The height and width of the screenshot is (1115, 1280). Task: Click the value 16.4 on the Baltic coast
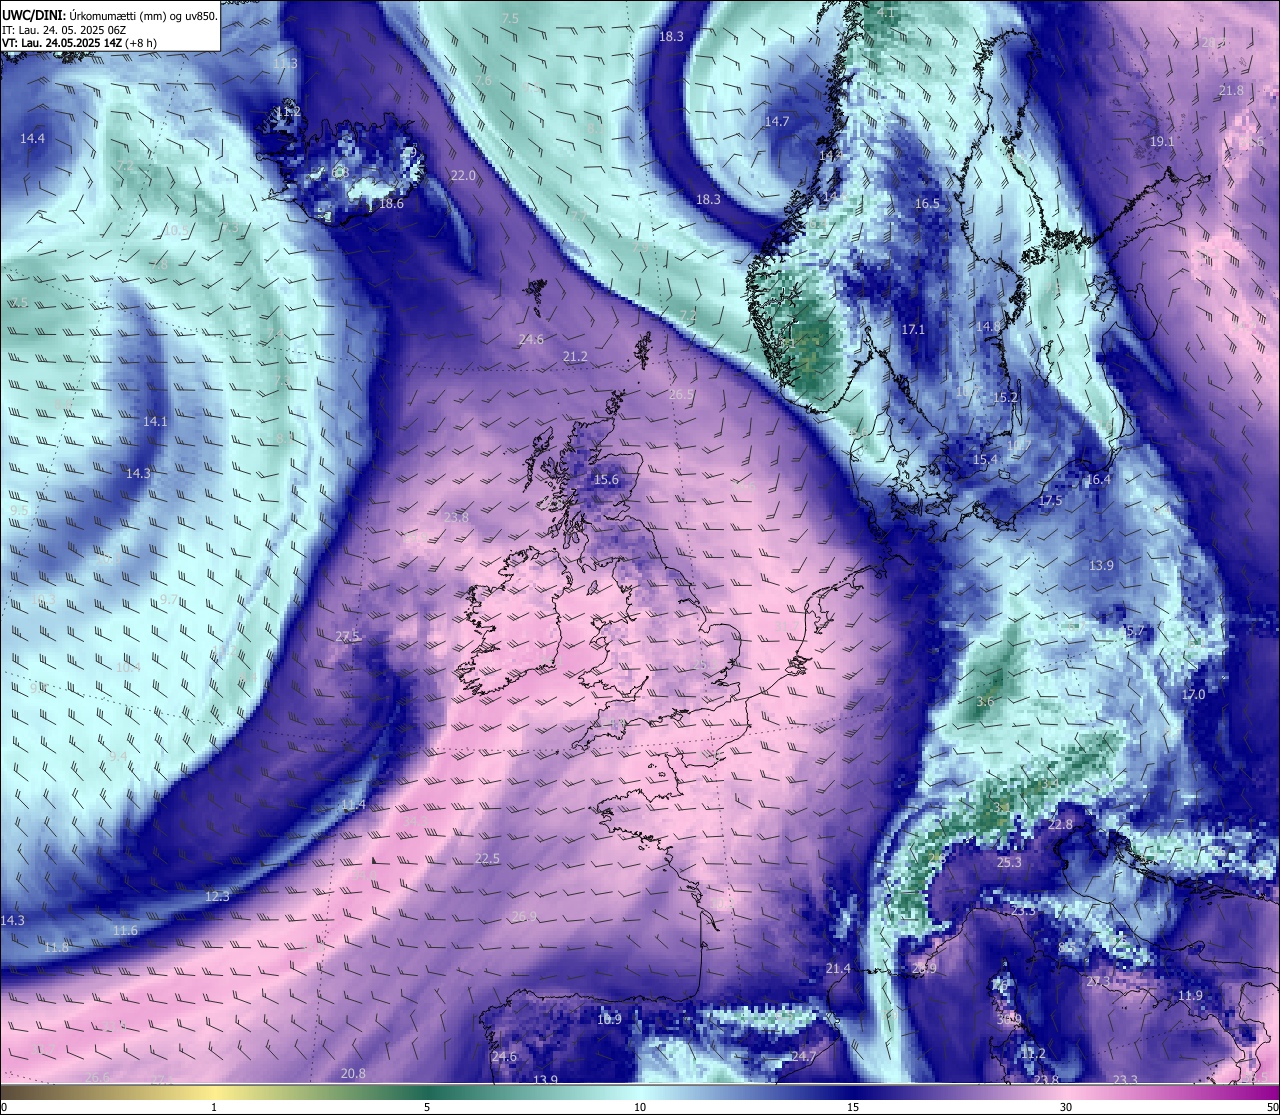click(1098, 479)
